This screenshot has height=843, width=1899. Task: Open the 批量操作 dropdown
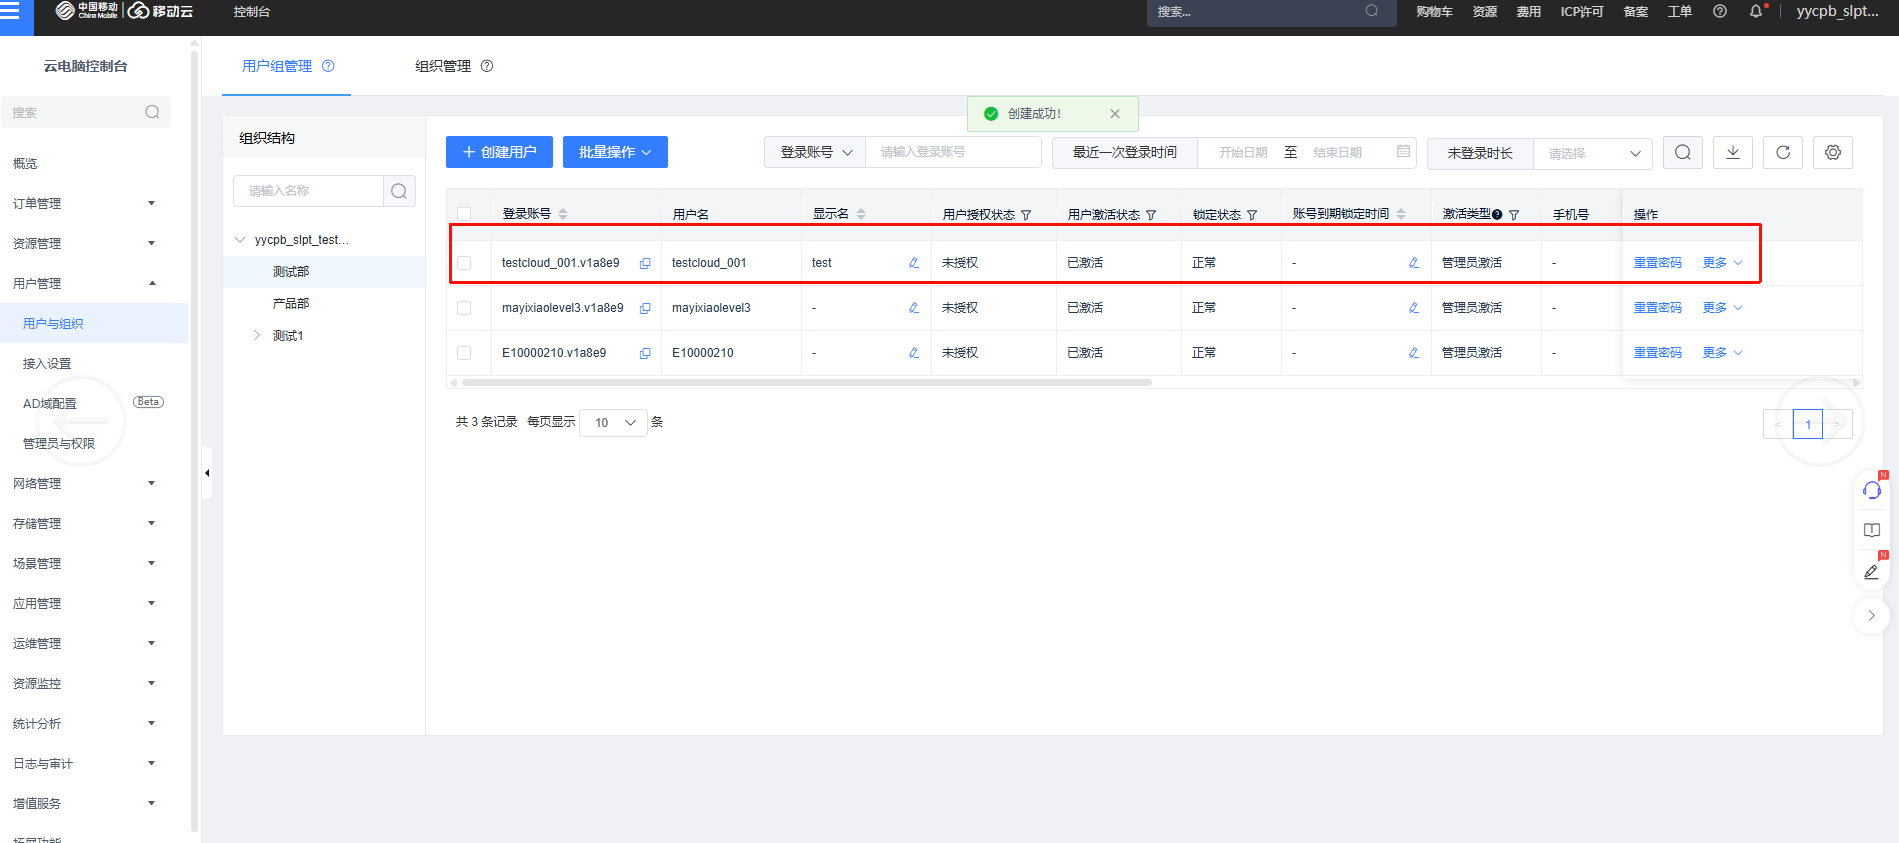[615, 152]
